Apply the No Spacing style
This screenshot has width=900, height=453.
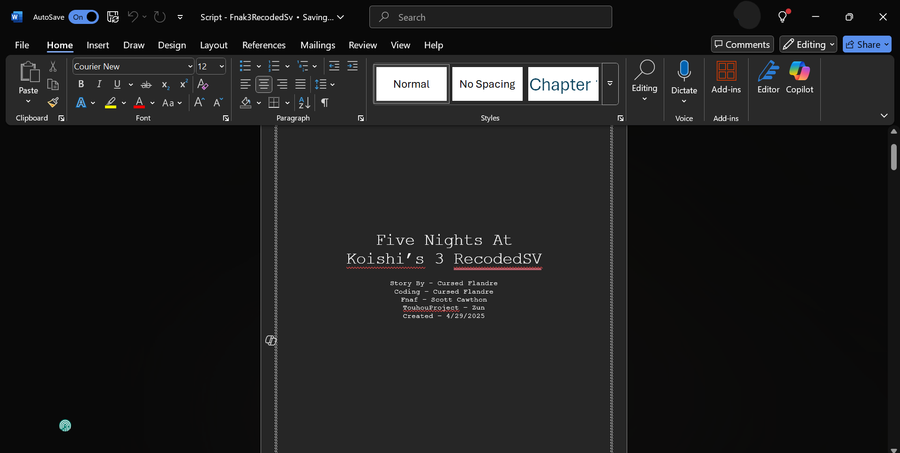(x=487, y=84)
